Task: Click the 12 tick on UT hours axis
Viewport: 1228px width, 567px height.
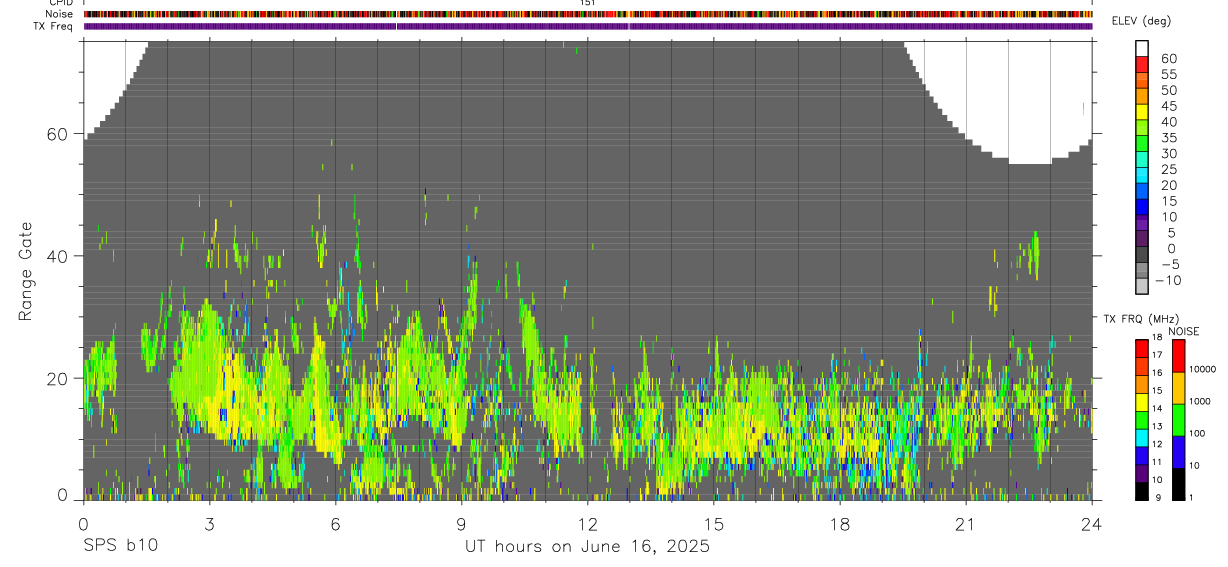Action: 588,523
